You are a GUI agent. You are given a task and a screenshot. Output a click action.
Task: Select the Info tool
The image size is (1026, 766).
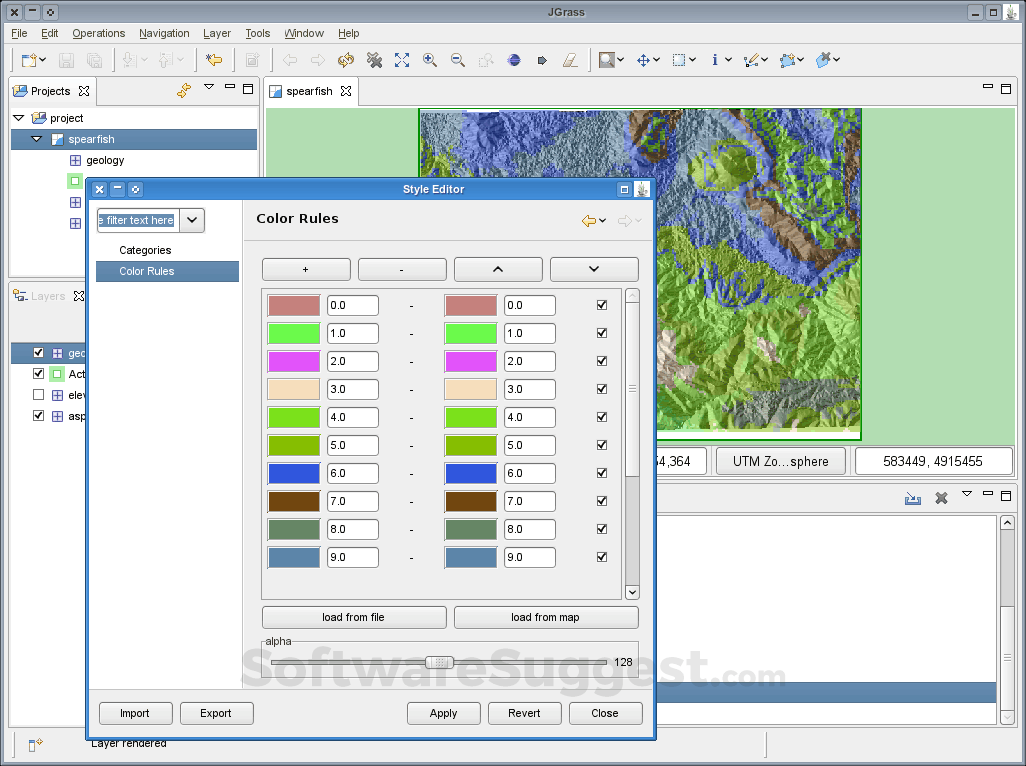(717, 60)
